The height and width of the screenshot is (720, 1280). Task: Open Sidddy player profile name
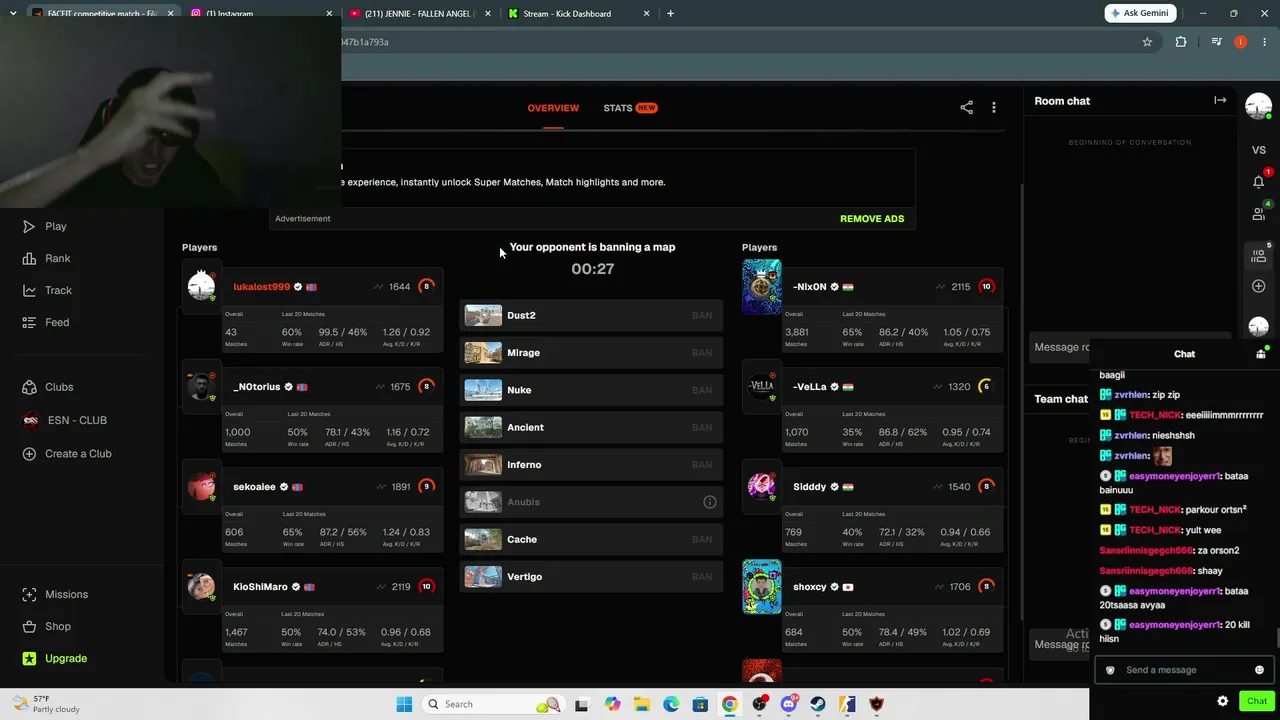point(810,487)
